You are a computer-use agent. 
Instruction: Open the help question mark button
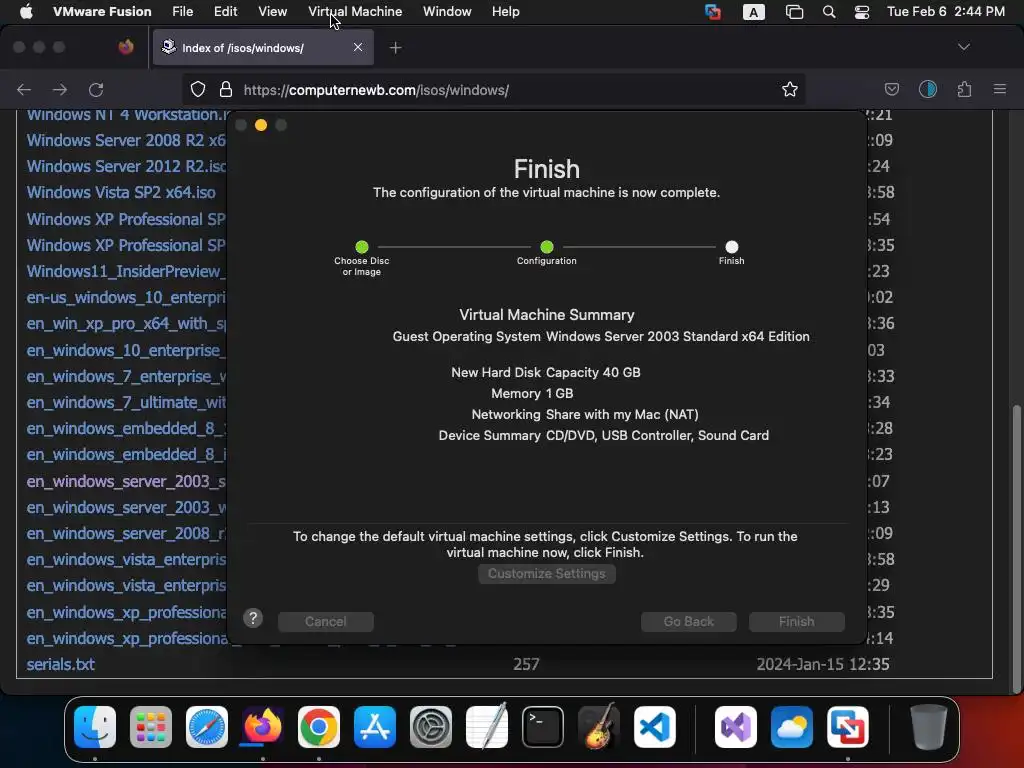(x=253, y=618)
